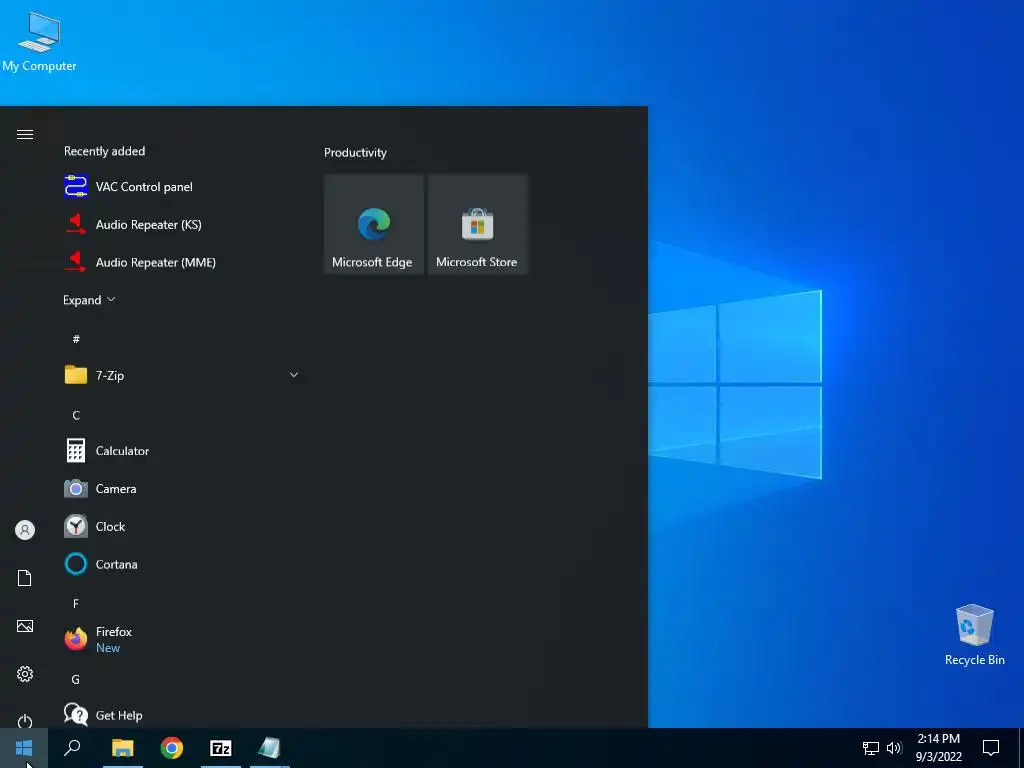Open Settings gear in Start sidebar
1024x768 pixels.
point(25,674)
